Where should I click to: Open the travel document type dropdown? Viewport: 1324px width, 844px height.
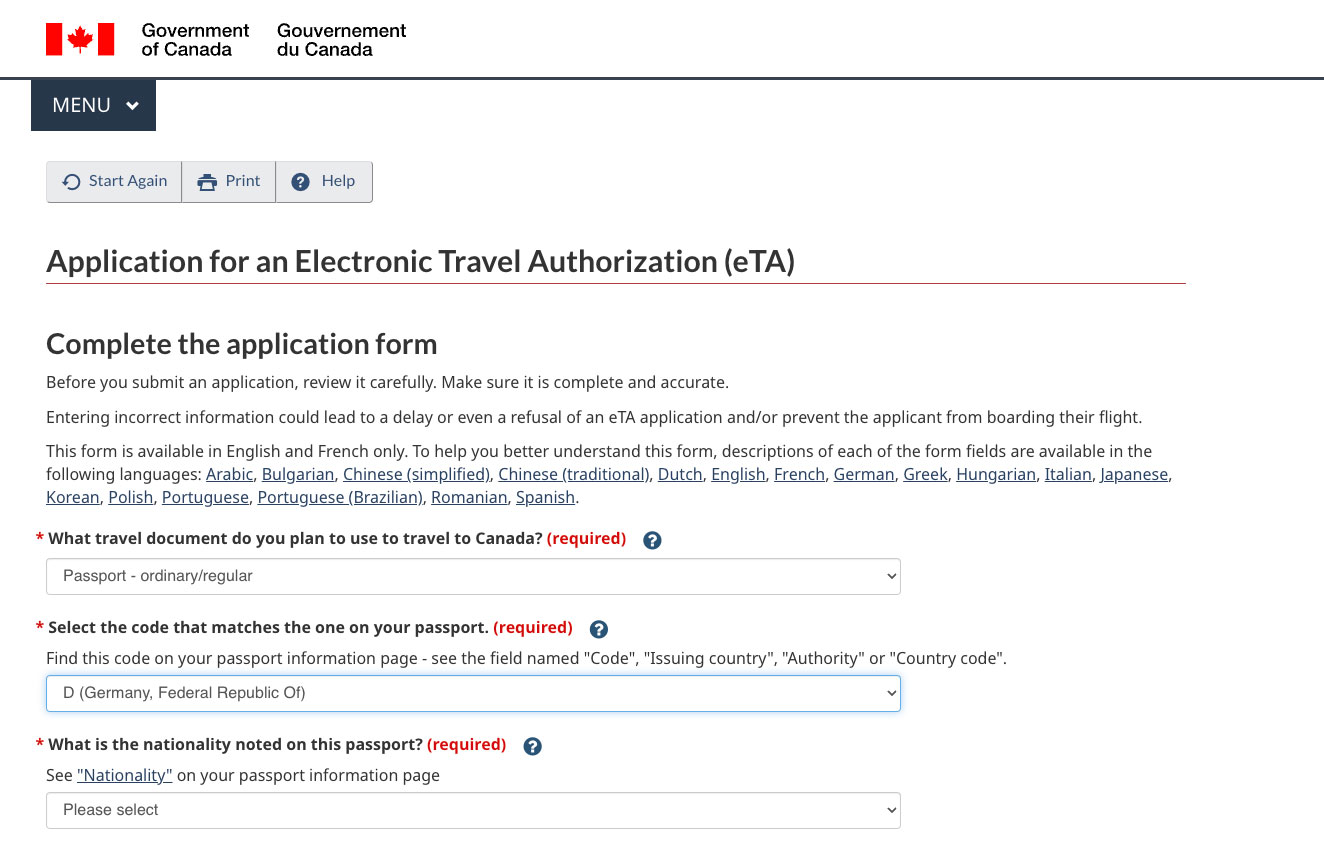point(473,576)
